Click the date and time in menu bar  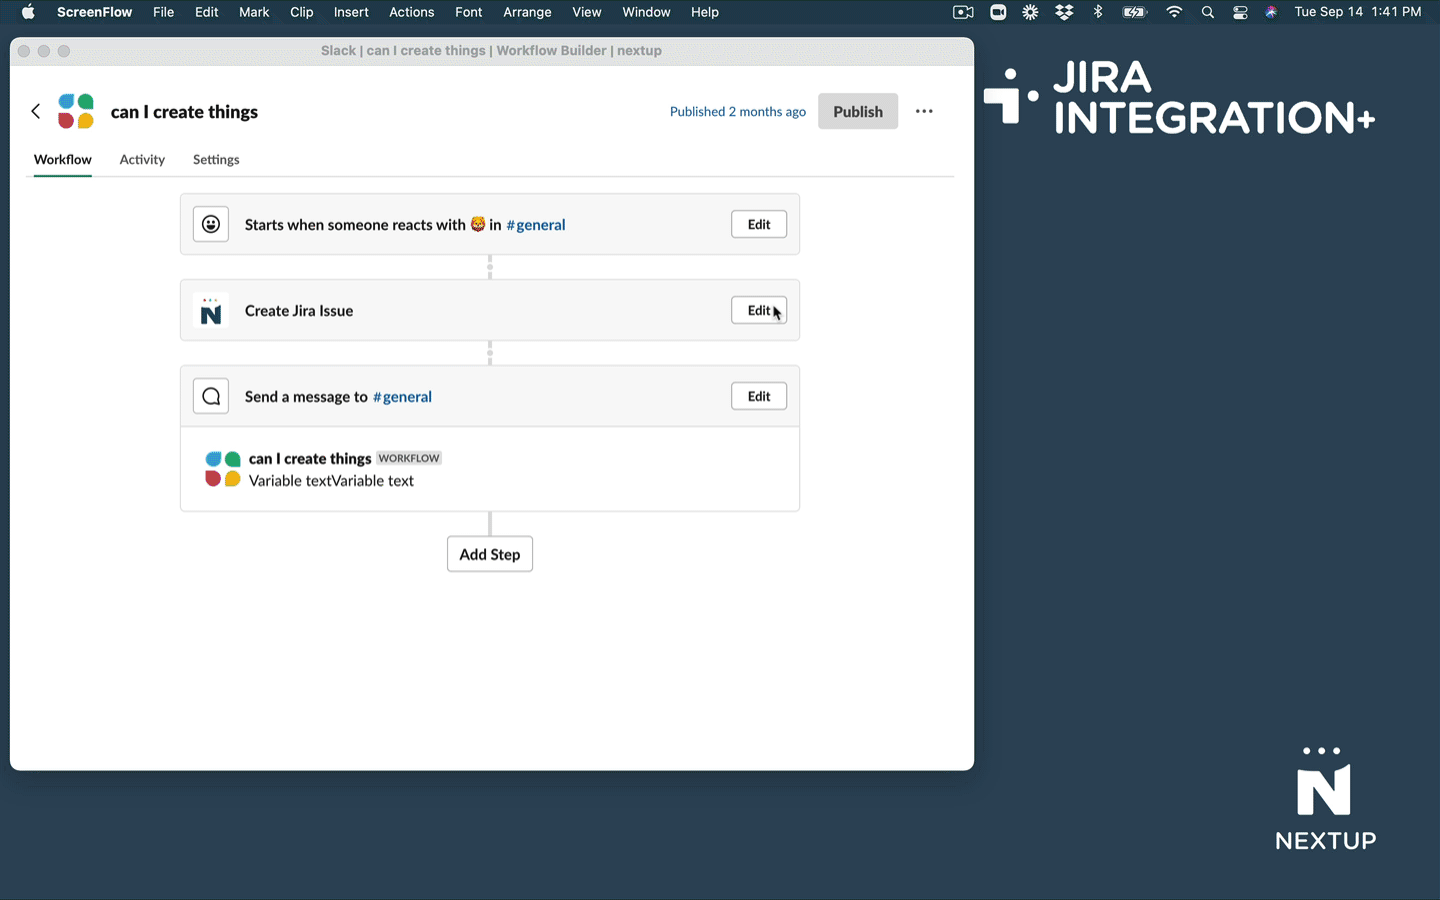click(1357, 12)
